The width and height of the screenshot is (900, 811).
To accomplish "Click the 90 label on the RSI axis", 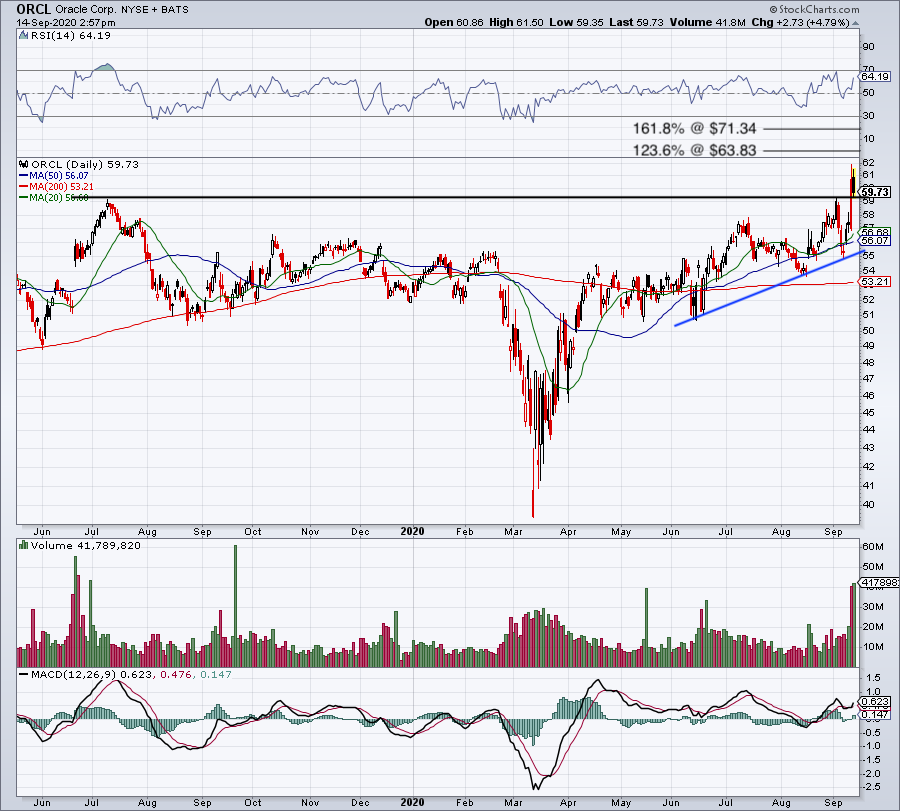I will coord(868,47).
